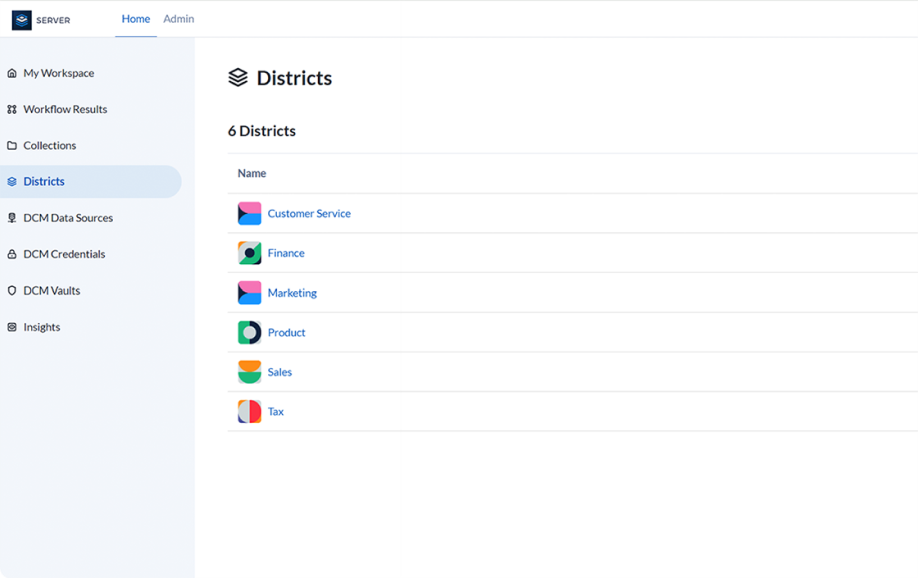
Task: Click the Insights icon in sidebar
Action: (11, 326)
